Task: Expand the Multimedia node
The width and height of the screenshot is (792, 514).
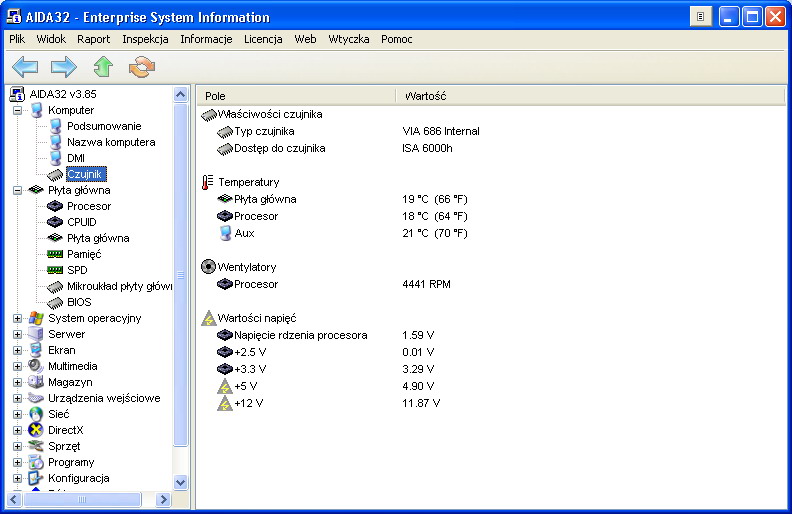Action: click(x=17, y=366)
